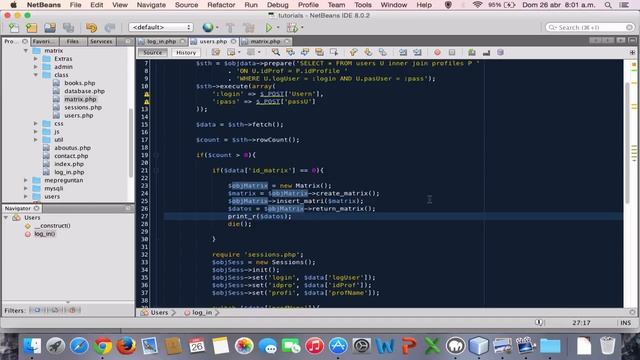Toggle Bookmark icon in editor toolbar
640x360 pixels.
pos(382,52)
